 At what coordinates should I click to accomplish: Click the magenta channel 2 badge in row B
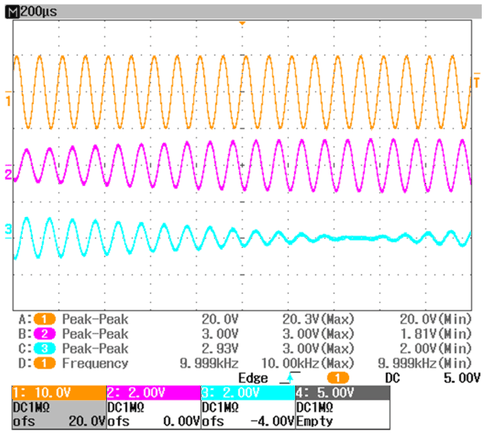pyautogui.click(x=44, y=334)
